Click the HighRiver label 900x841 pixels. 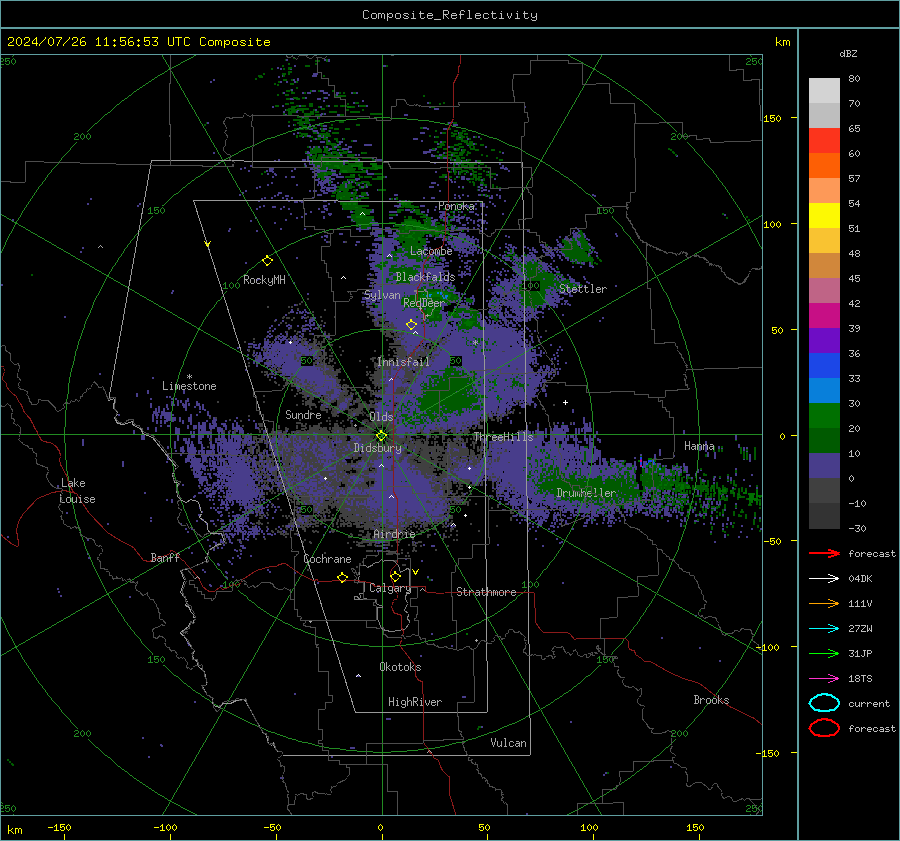pos(415,702)
